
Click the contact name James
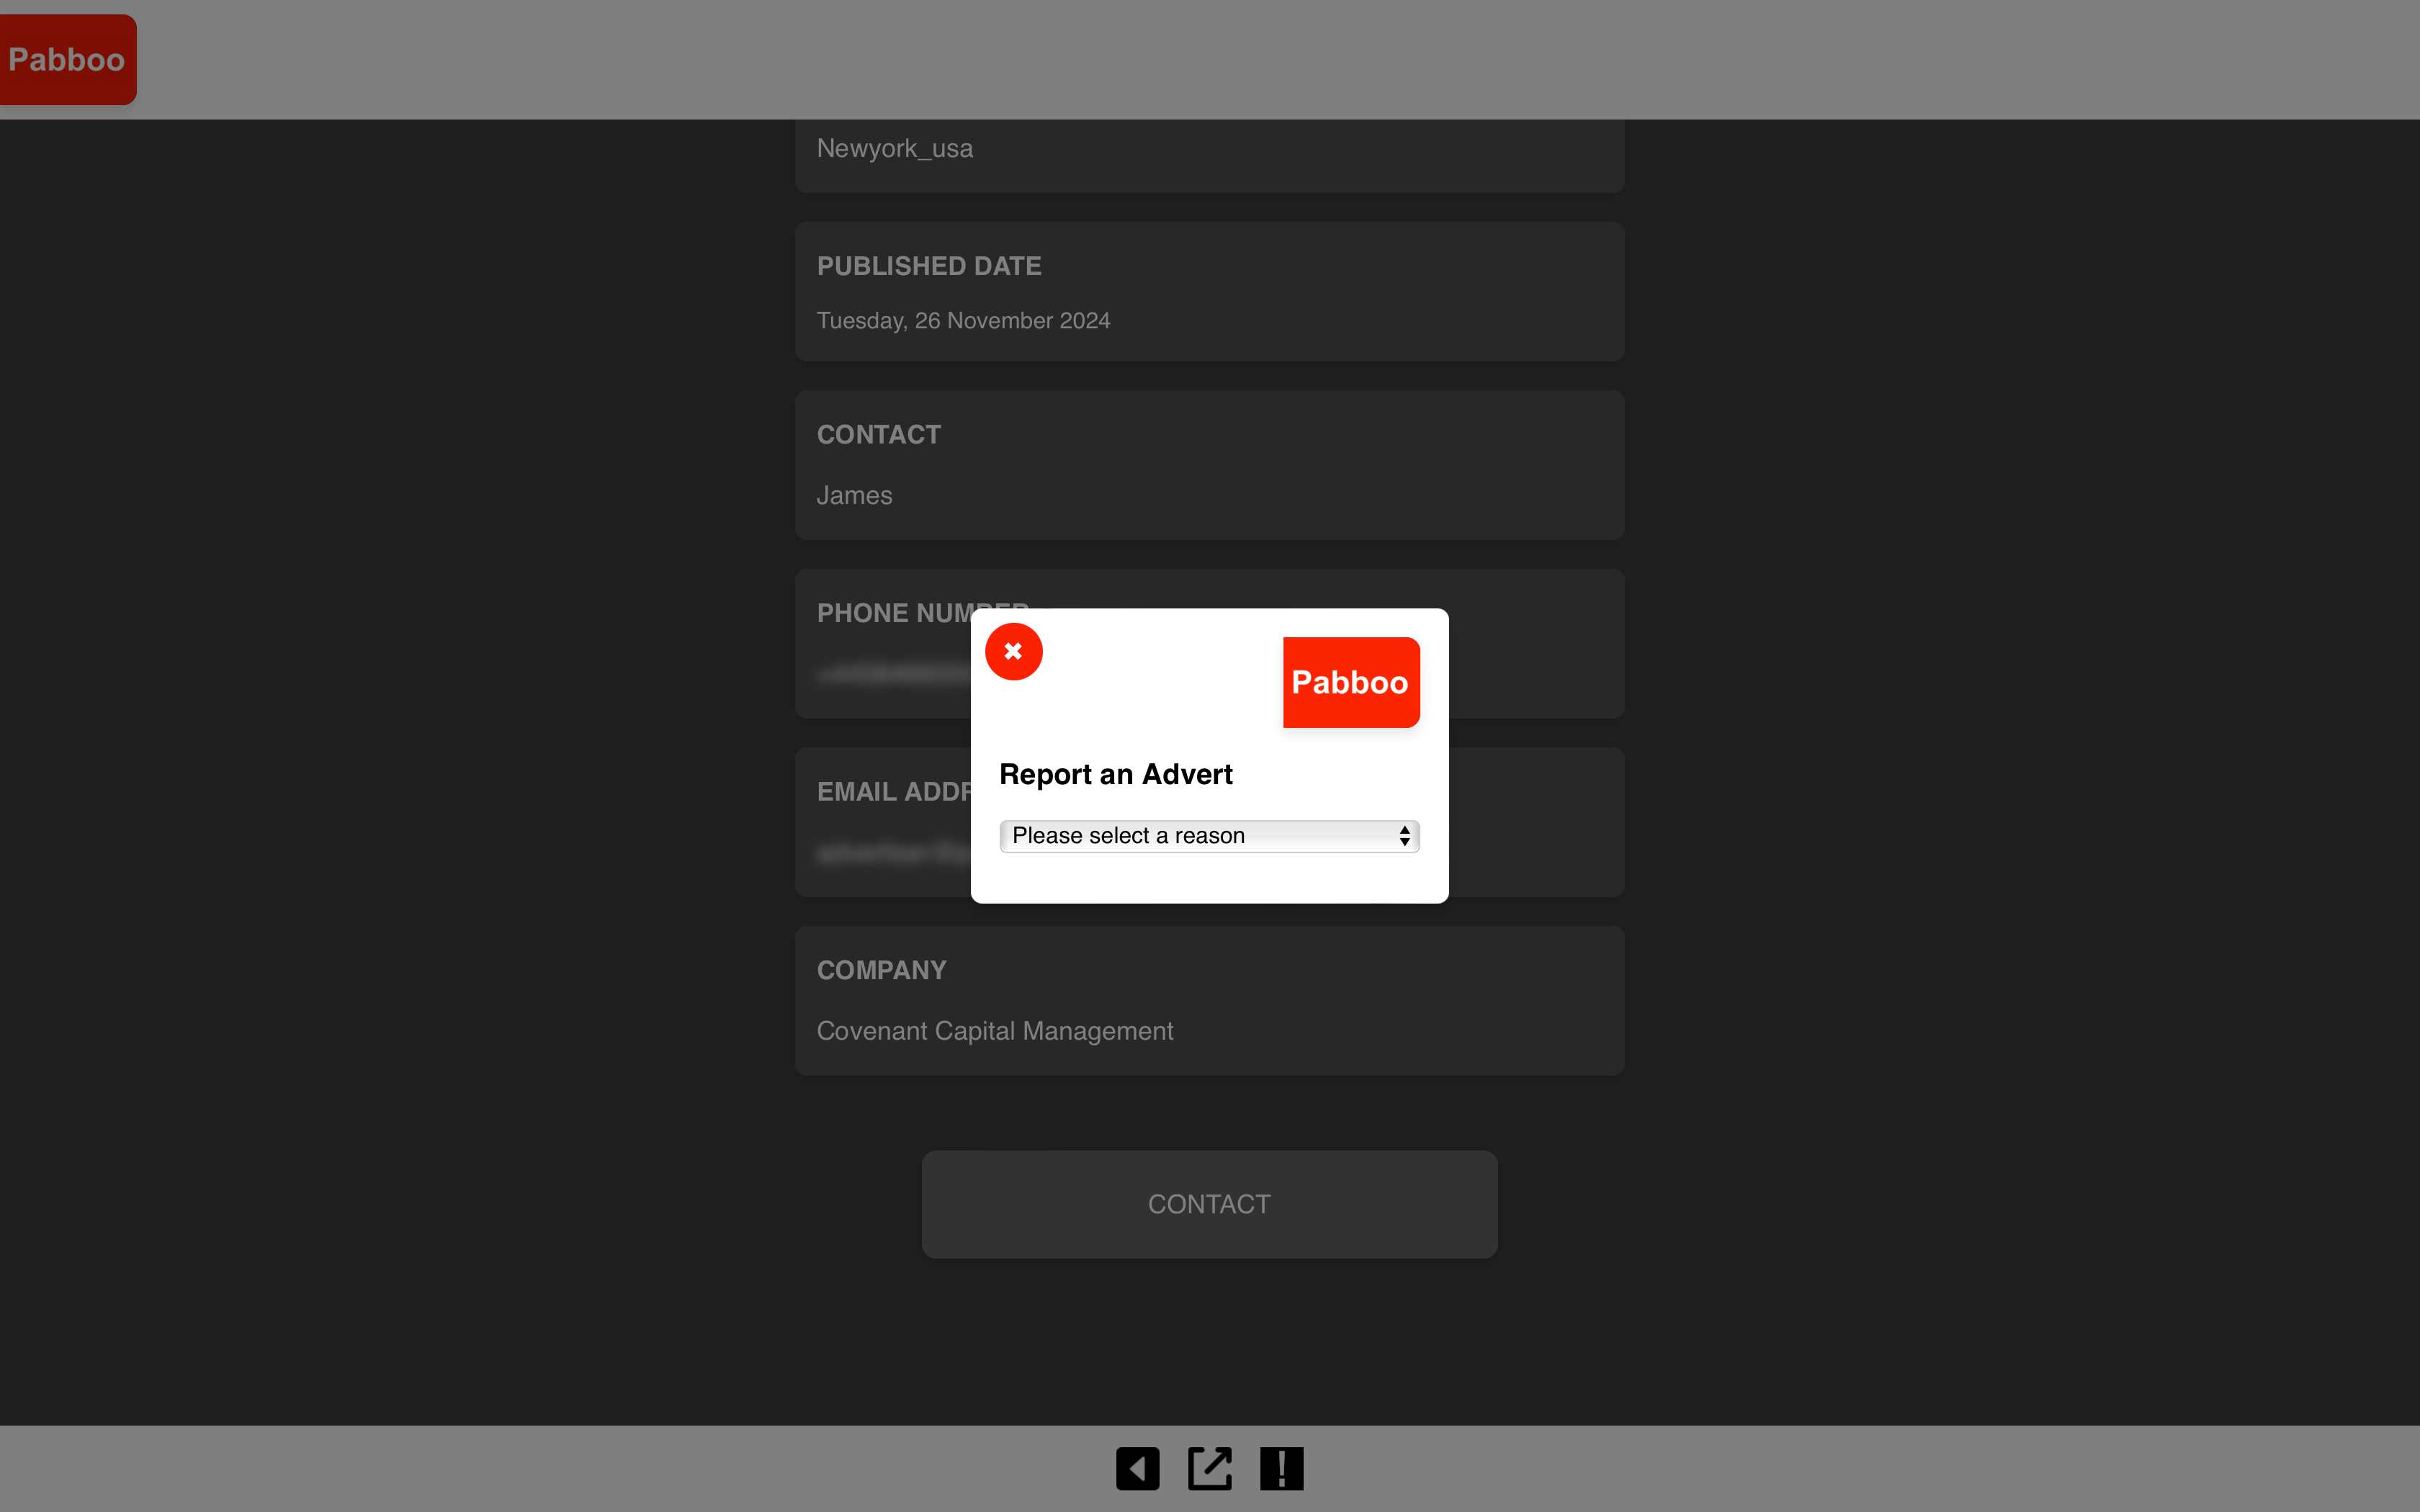pyautogui.click(x=854, y=496)
